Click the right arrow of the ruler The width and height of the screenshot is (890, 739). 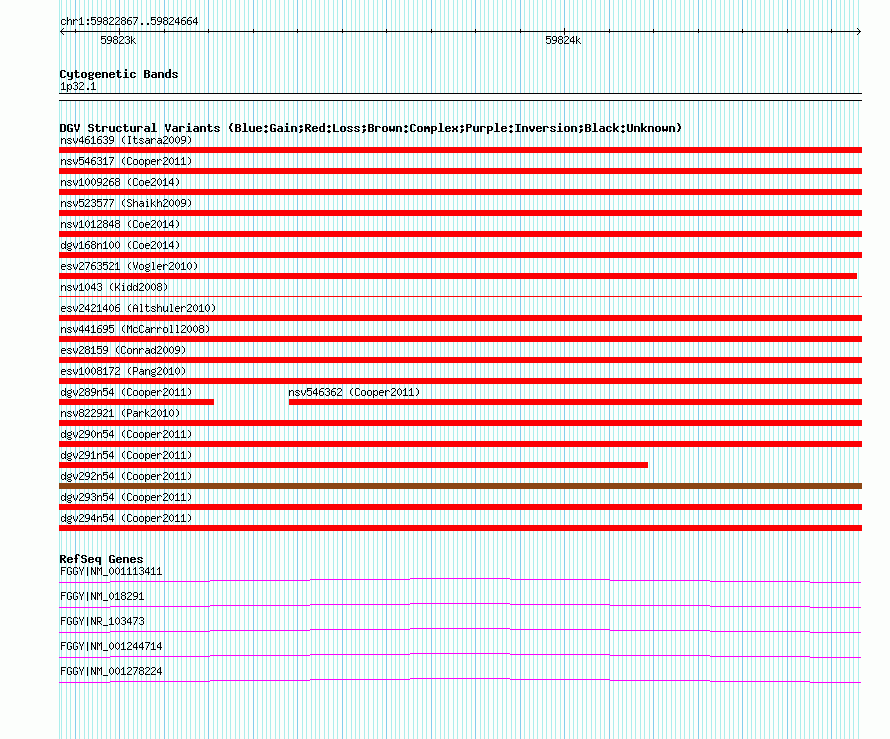pos(859,32)
